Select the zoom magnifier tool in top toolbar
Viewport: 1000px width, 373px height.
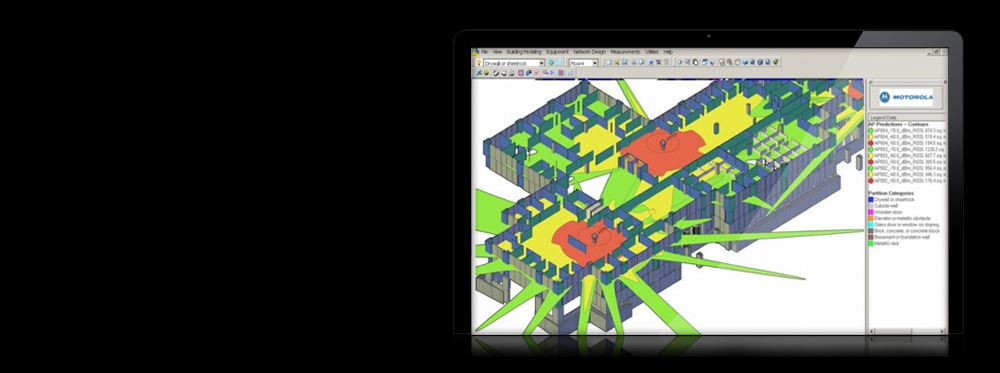[x=688, y=62]
